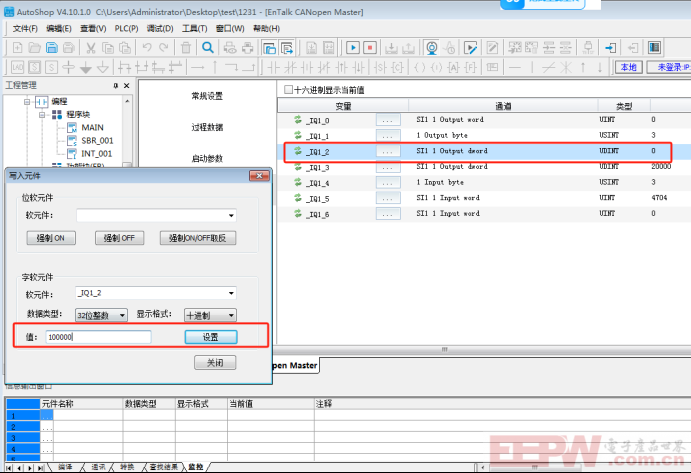
Task: Collapse the 程序块 tree node
Action: (x=42, y=115)
